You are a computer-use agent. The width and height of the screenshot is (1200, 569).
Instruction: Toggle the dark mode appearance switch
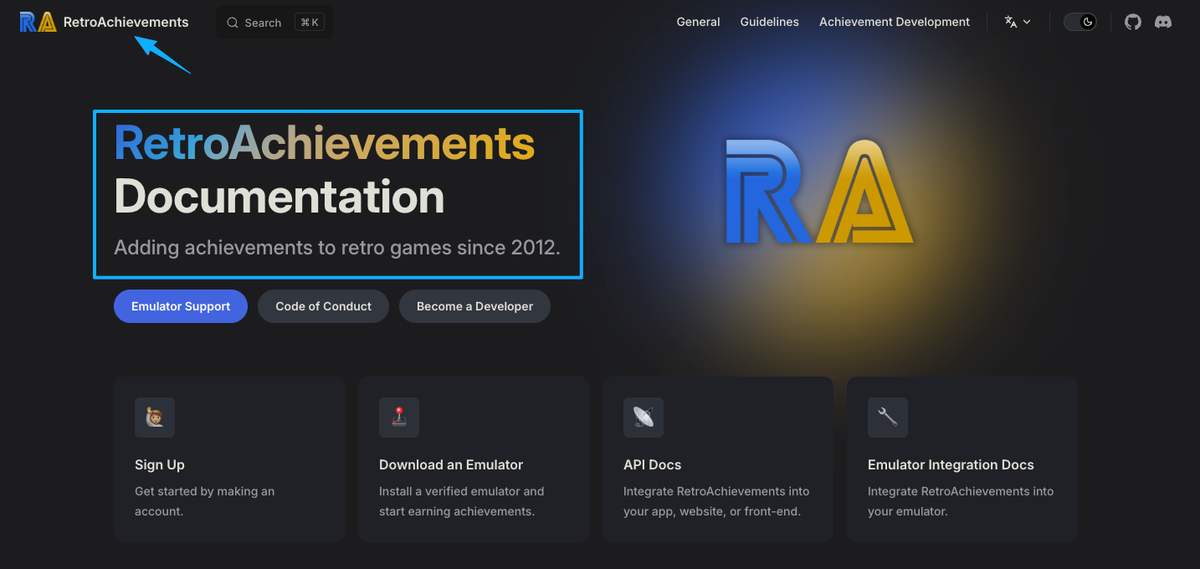(1080, 22)
